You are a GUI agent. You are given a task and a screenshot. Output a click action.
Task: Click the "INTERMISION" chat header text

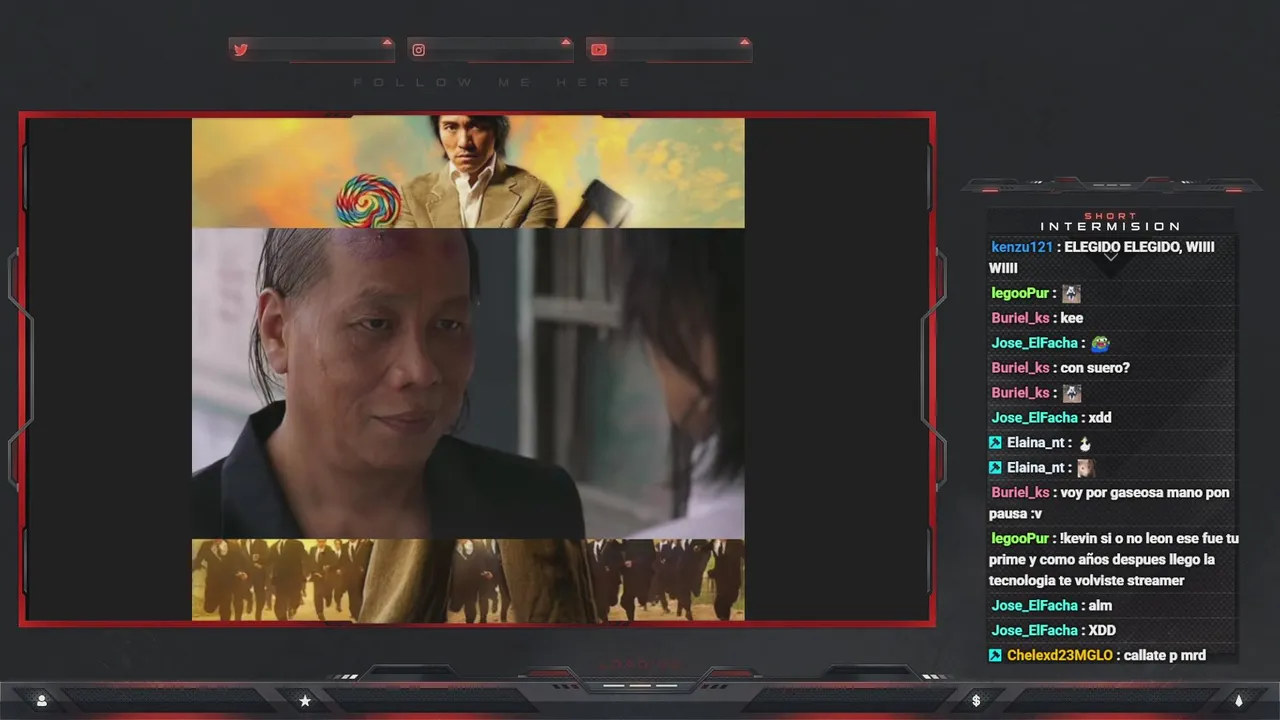click(x=1110, y=227)
